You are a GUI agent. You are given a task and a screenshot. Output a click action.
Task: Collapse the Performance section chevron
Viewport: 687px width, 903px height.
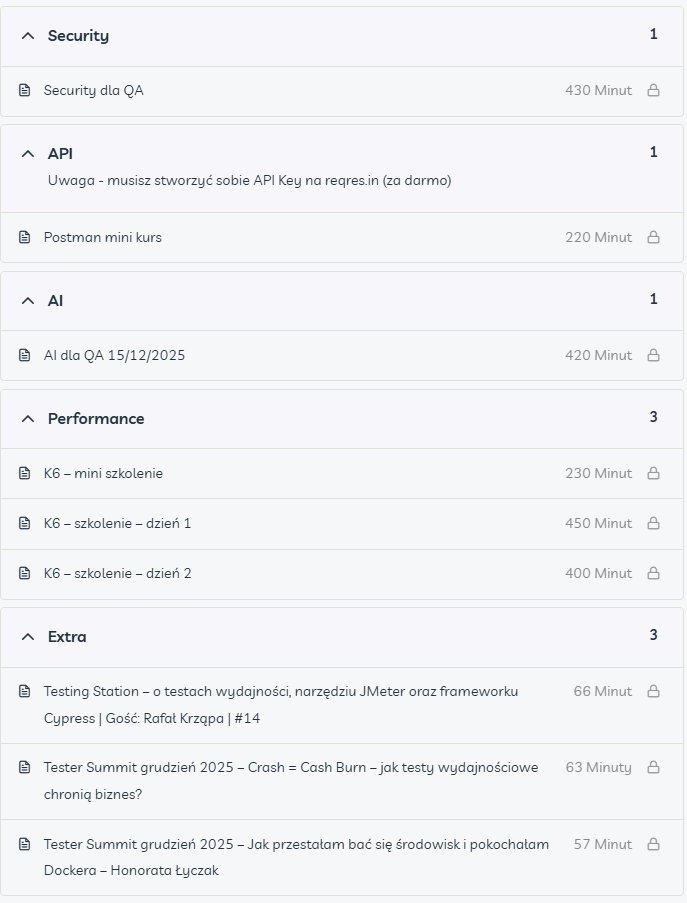(x=28, y=419)
